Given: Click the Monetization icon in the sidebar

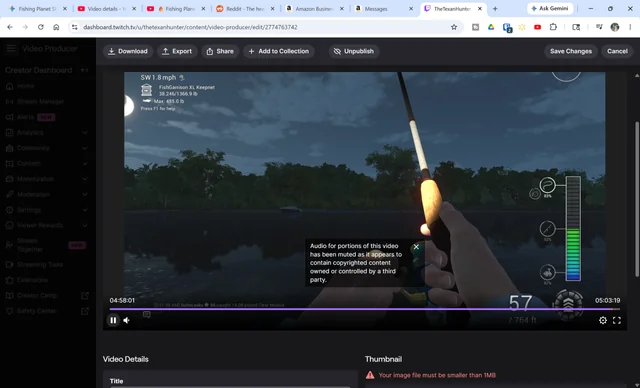Looking at the screenshot, I should (x=9, y=179).
